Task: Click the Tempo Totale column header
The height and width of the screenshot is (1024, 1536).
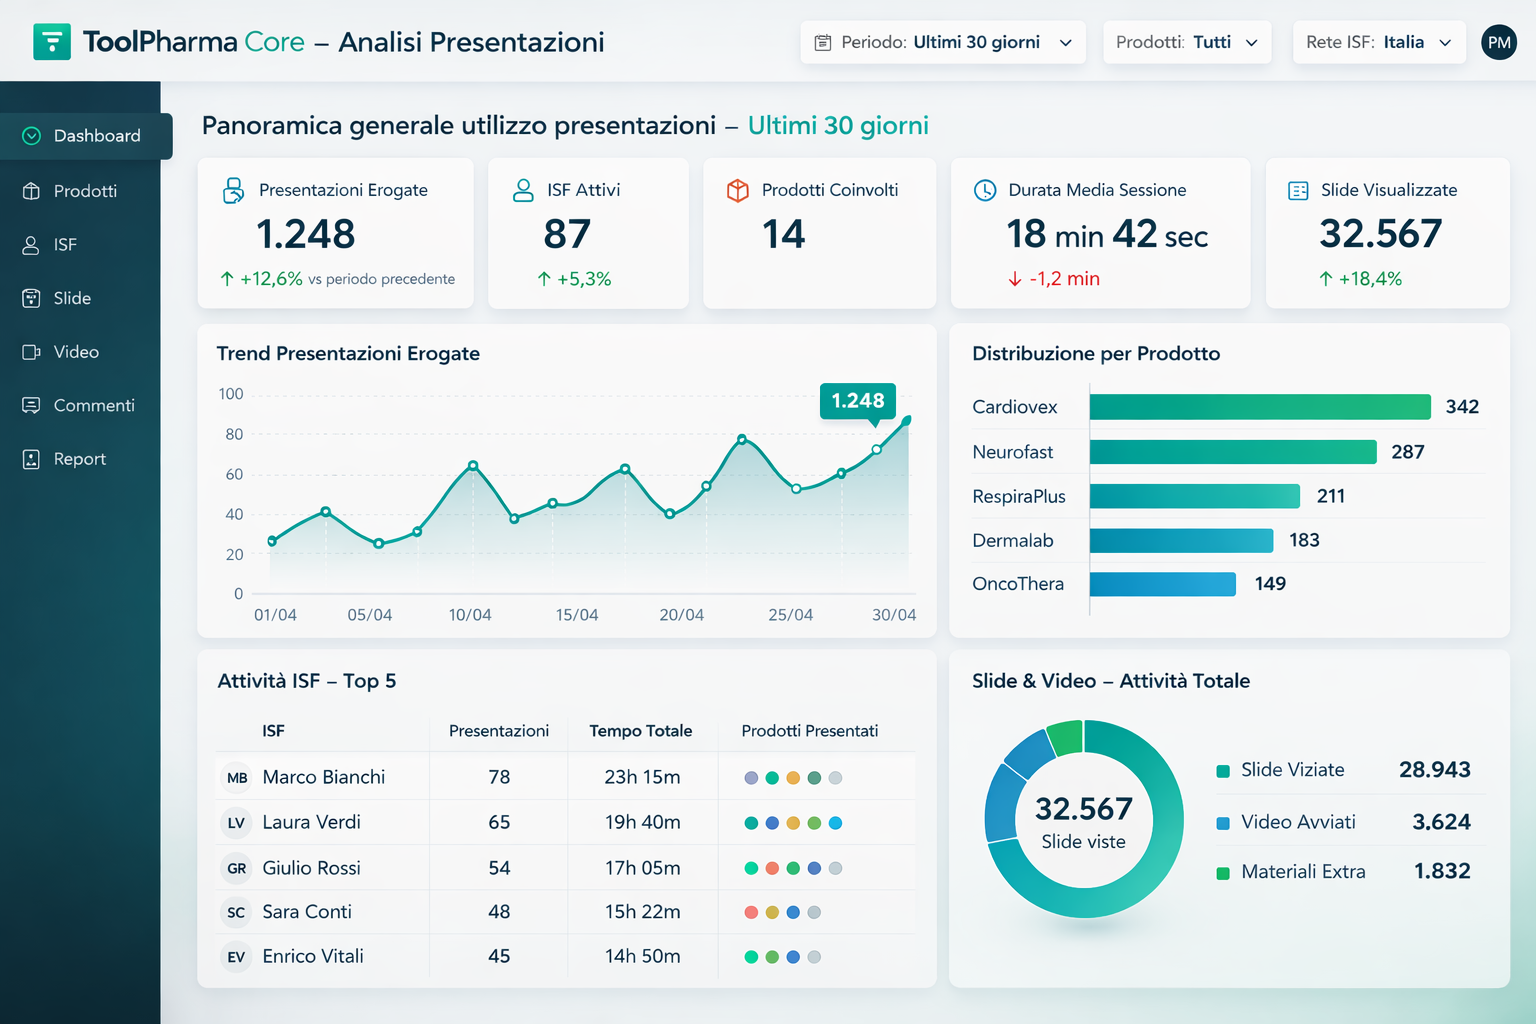Action: tap(640, 731)
